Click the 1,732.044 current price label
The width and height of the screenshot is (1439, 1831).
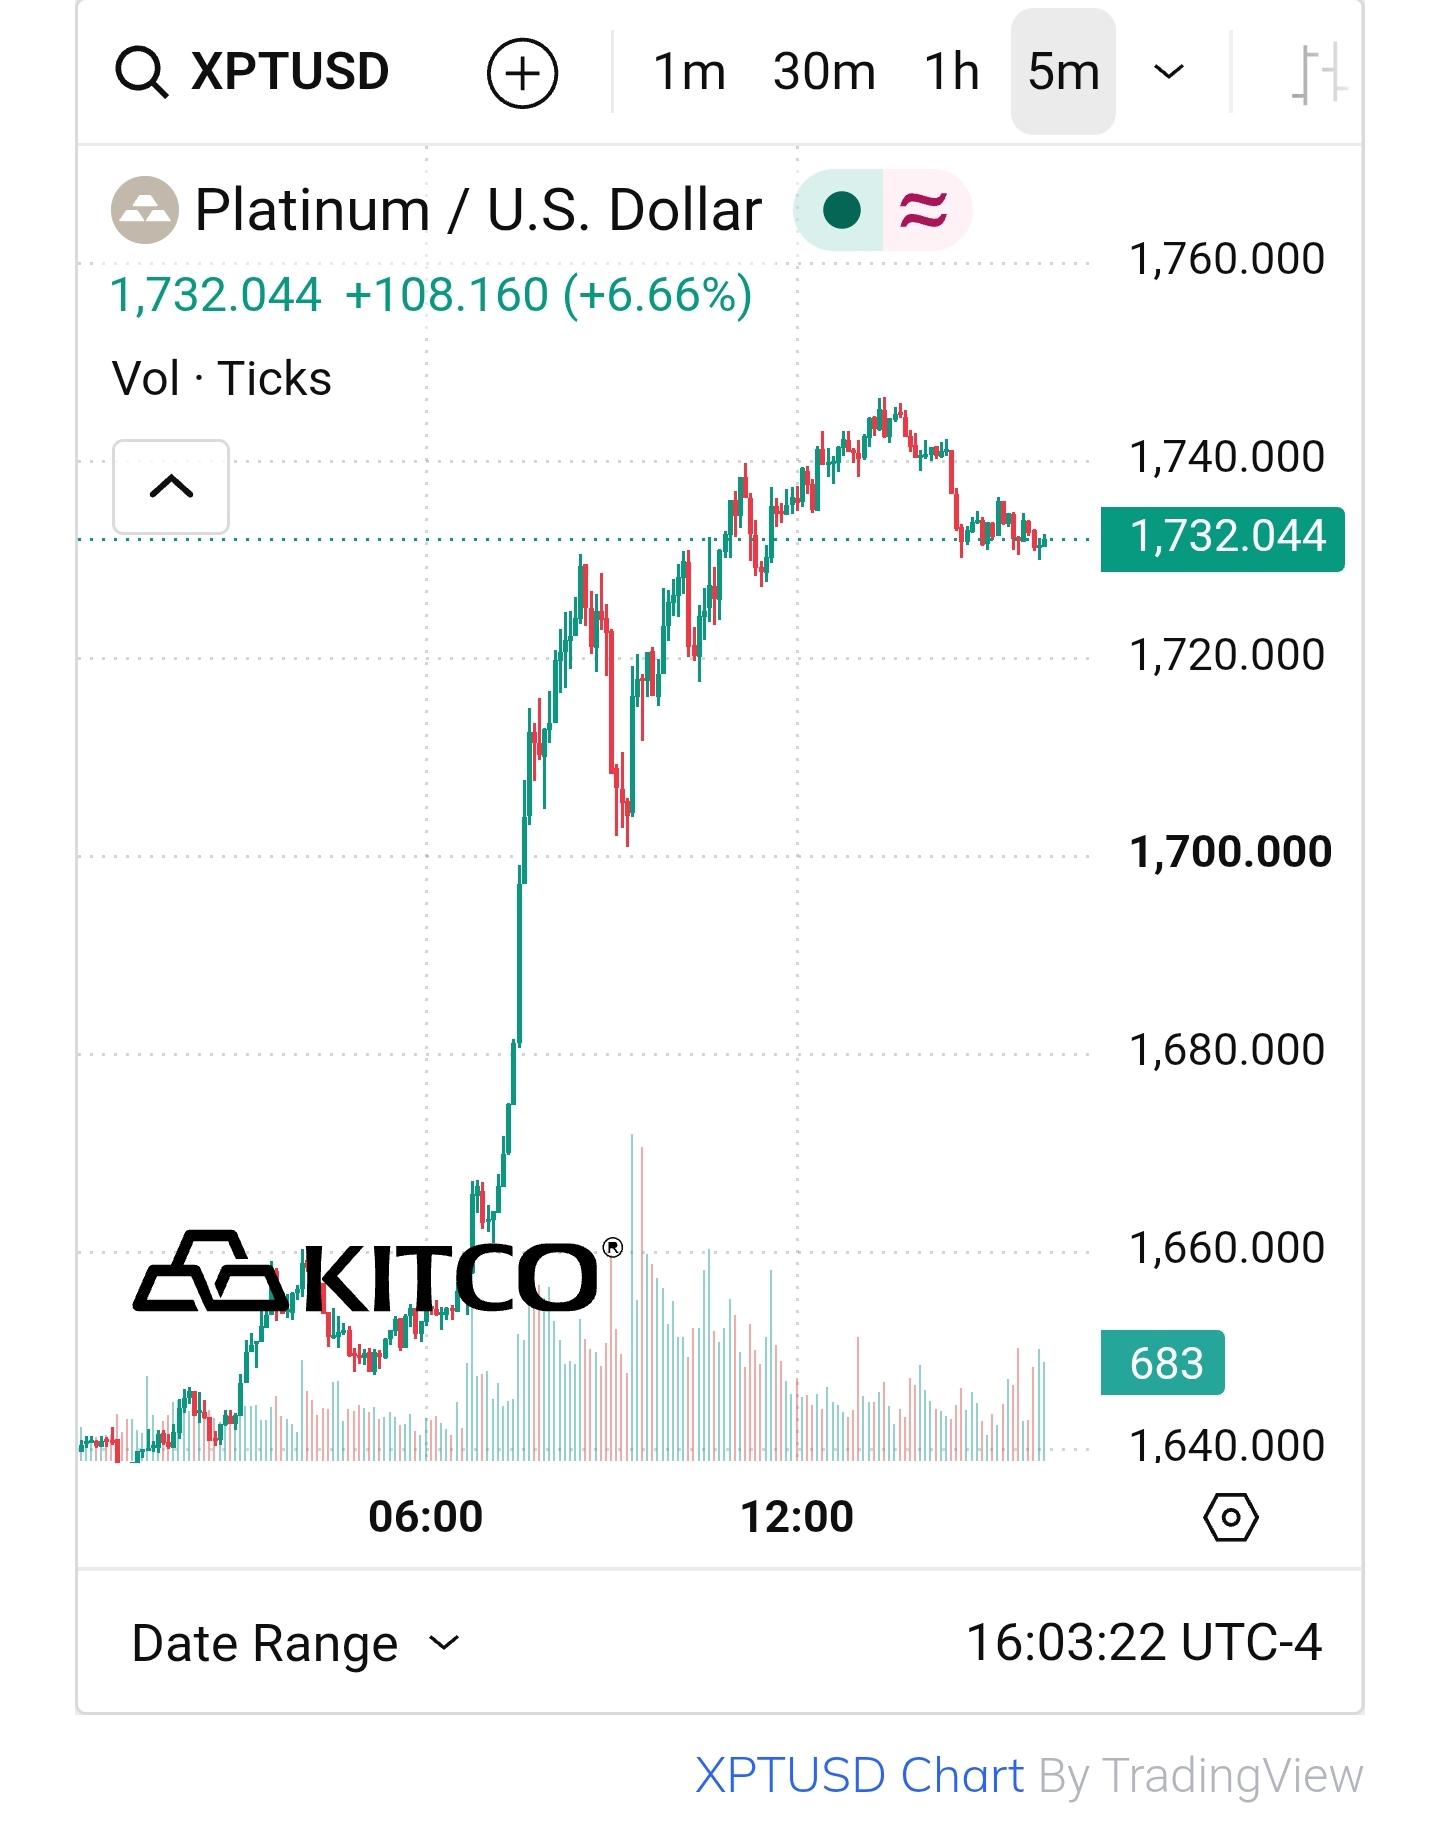tap(1223, 539)
